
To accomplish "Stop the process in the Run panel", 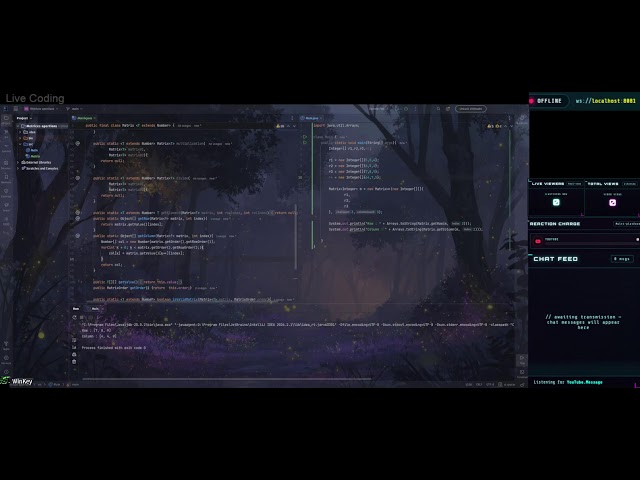I will point(82,317).
